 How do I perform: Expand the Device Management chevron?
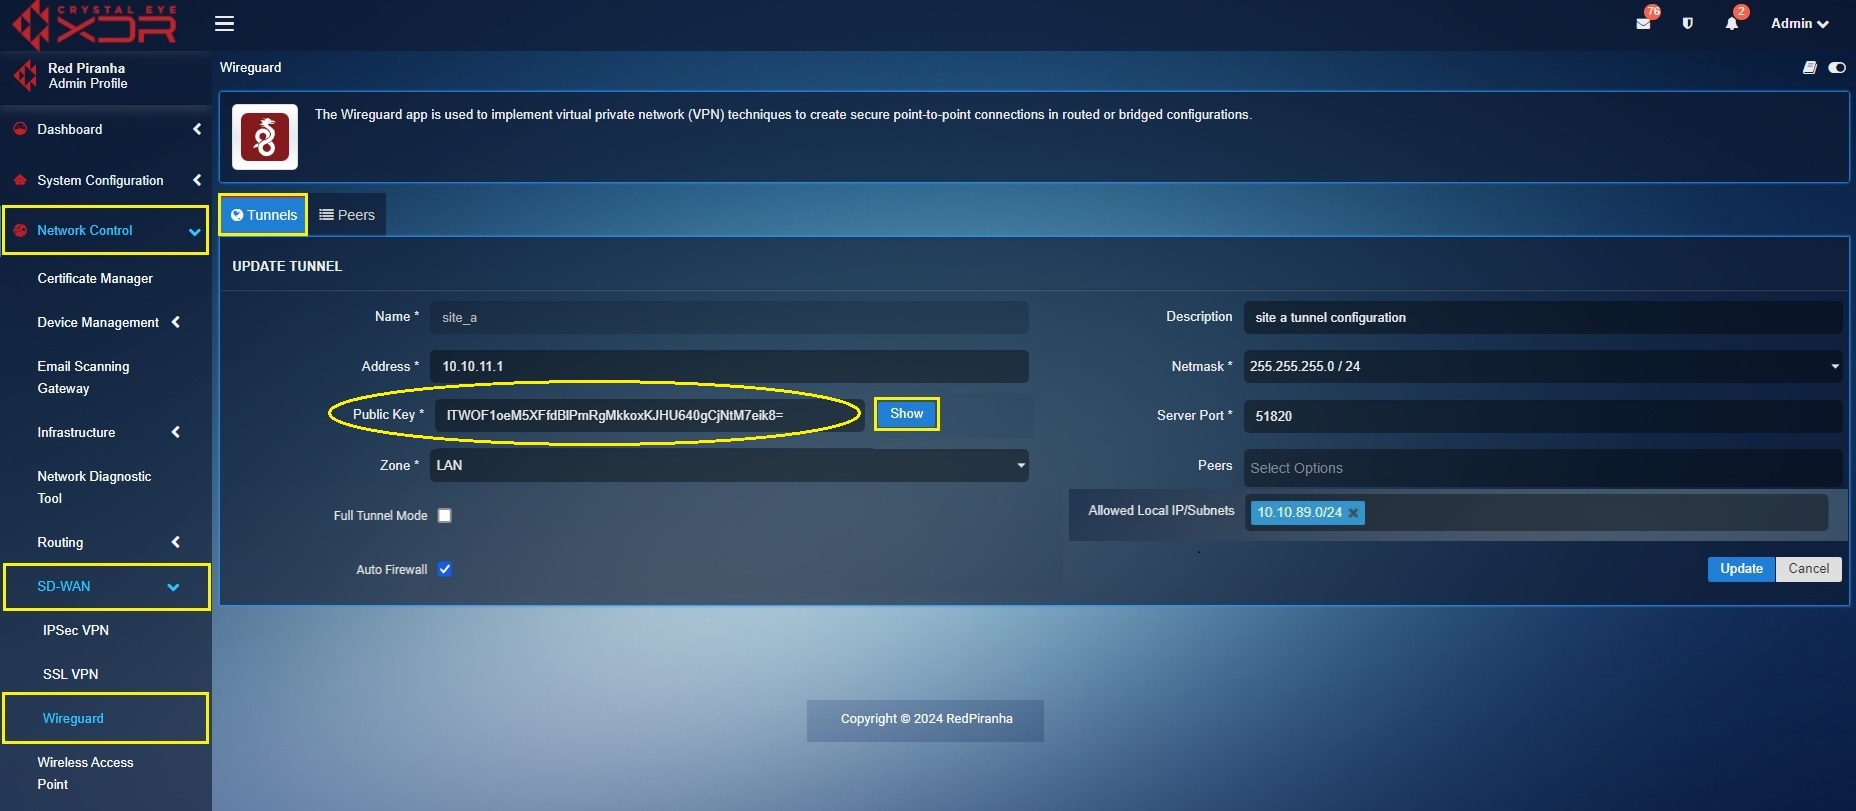tap(176, 322)
